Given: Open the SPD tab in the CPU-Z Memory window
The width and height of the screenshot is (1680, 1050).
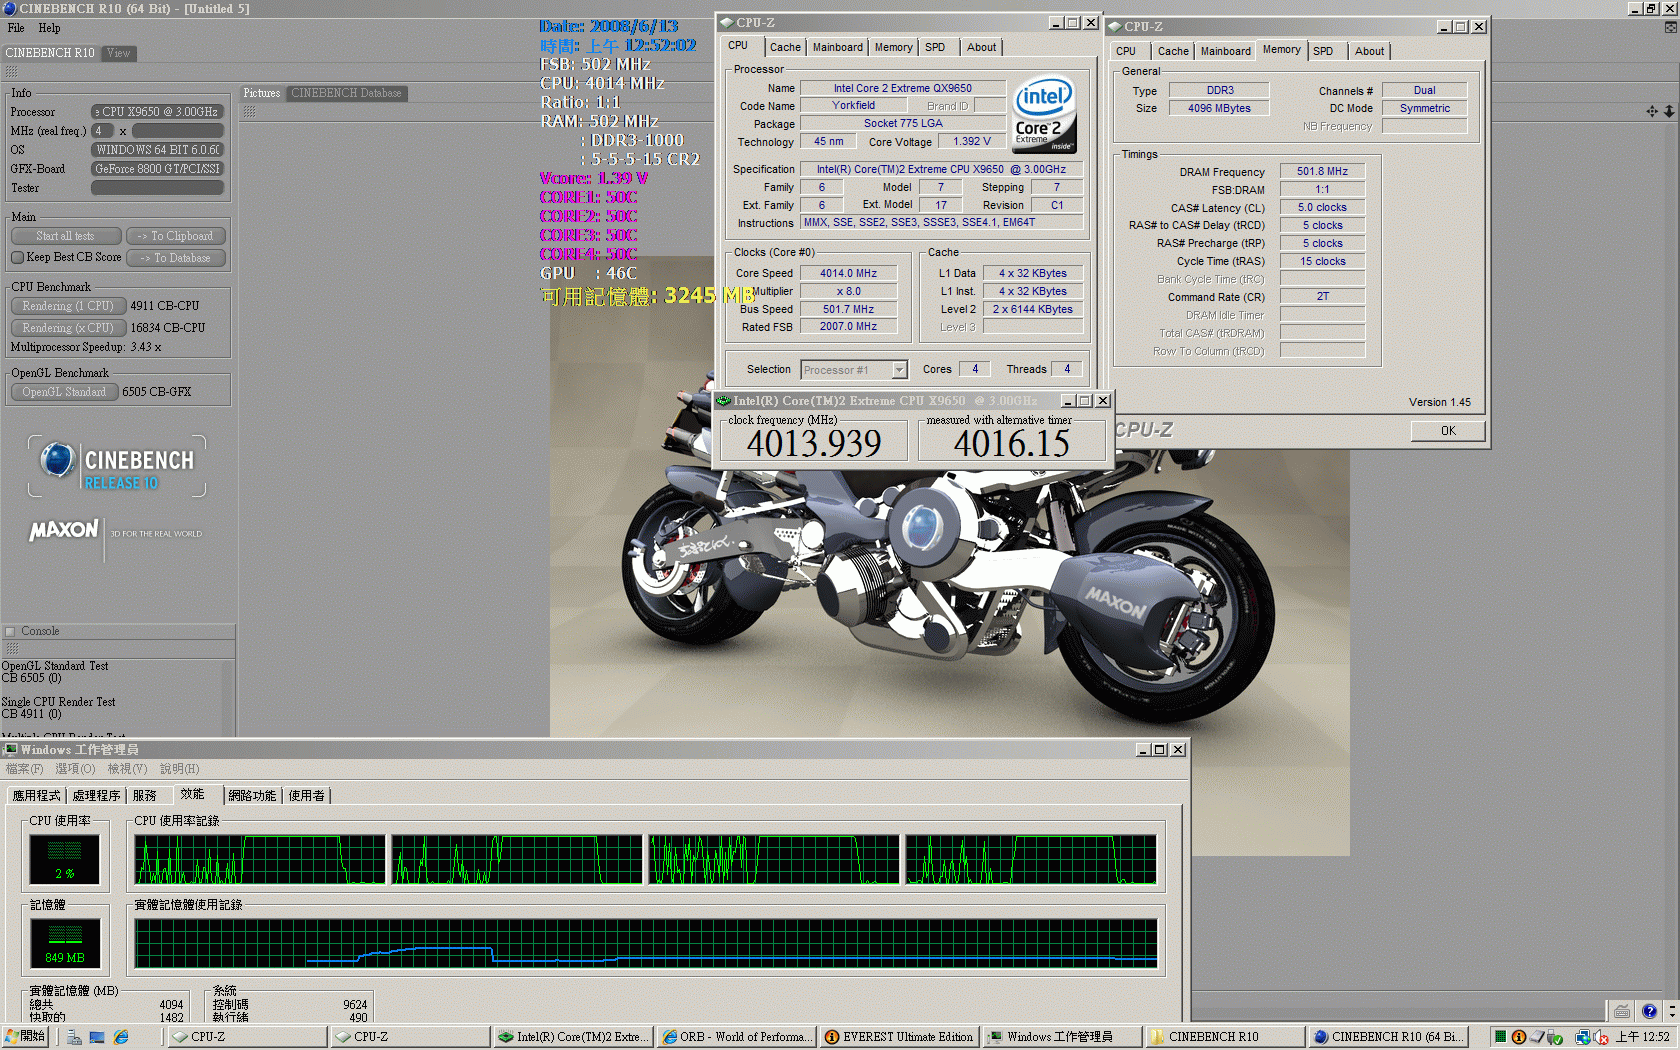Looking at the screenshot, I should [1323, 51].
